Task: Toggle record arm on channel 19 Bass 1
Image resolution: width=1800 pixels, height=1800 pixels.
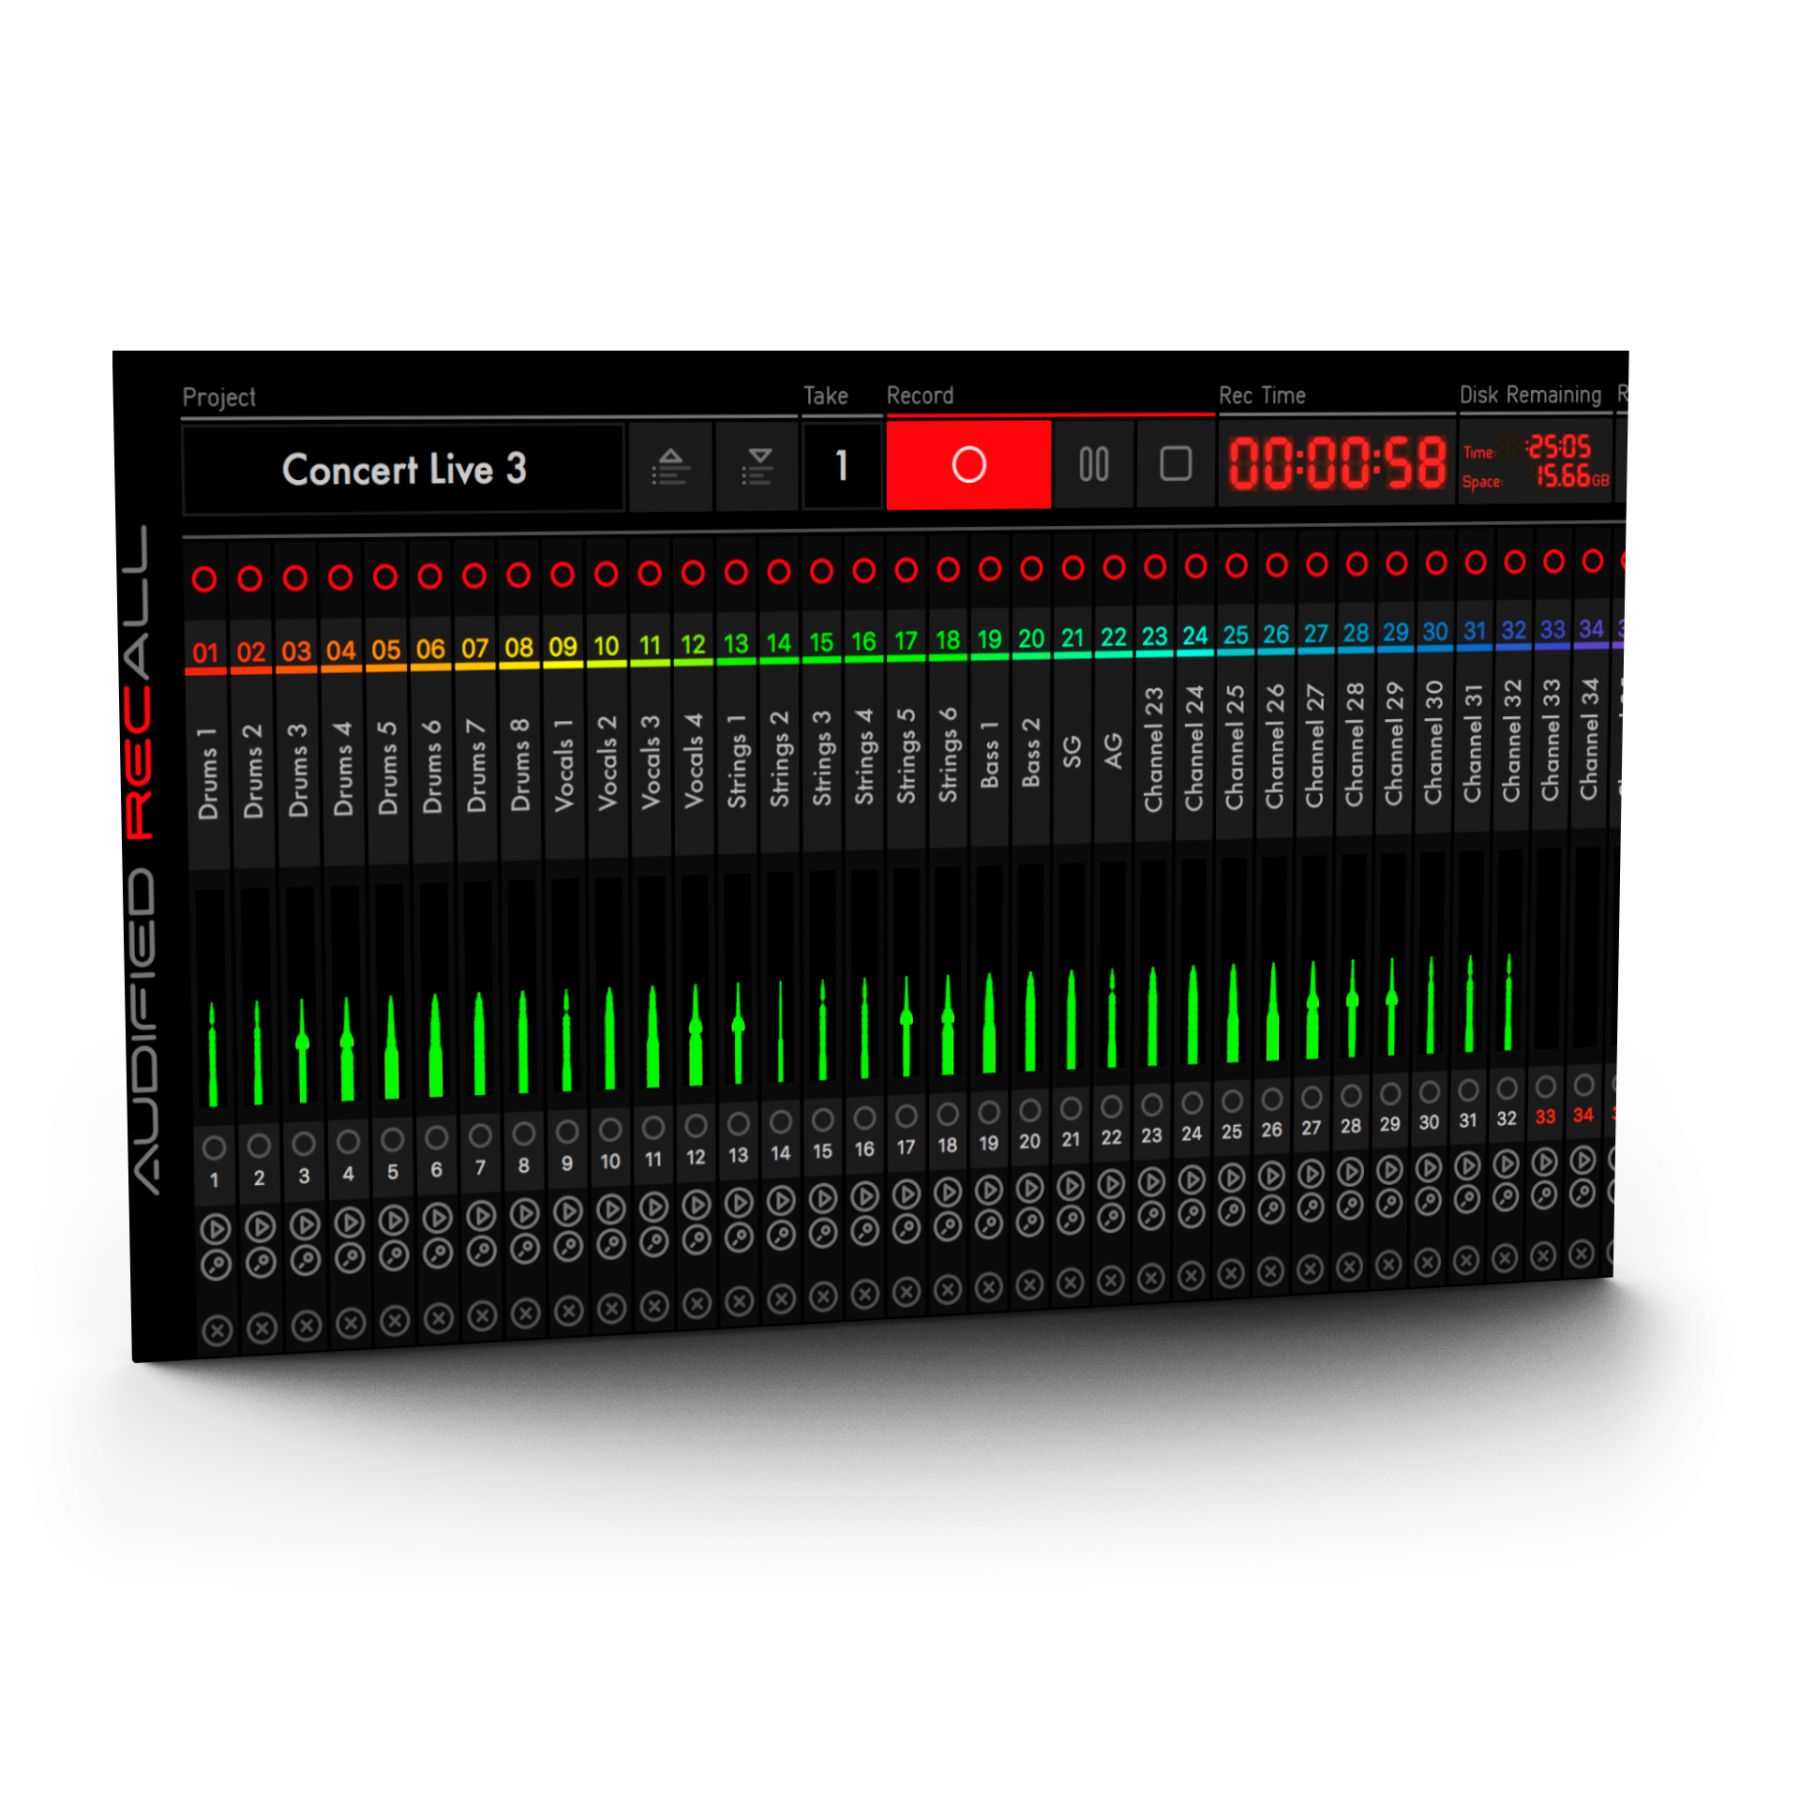Action: click(x=990, y=569)
